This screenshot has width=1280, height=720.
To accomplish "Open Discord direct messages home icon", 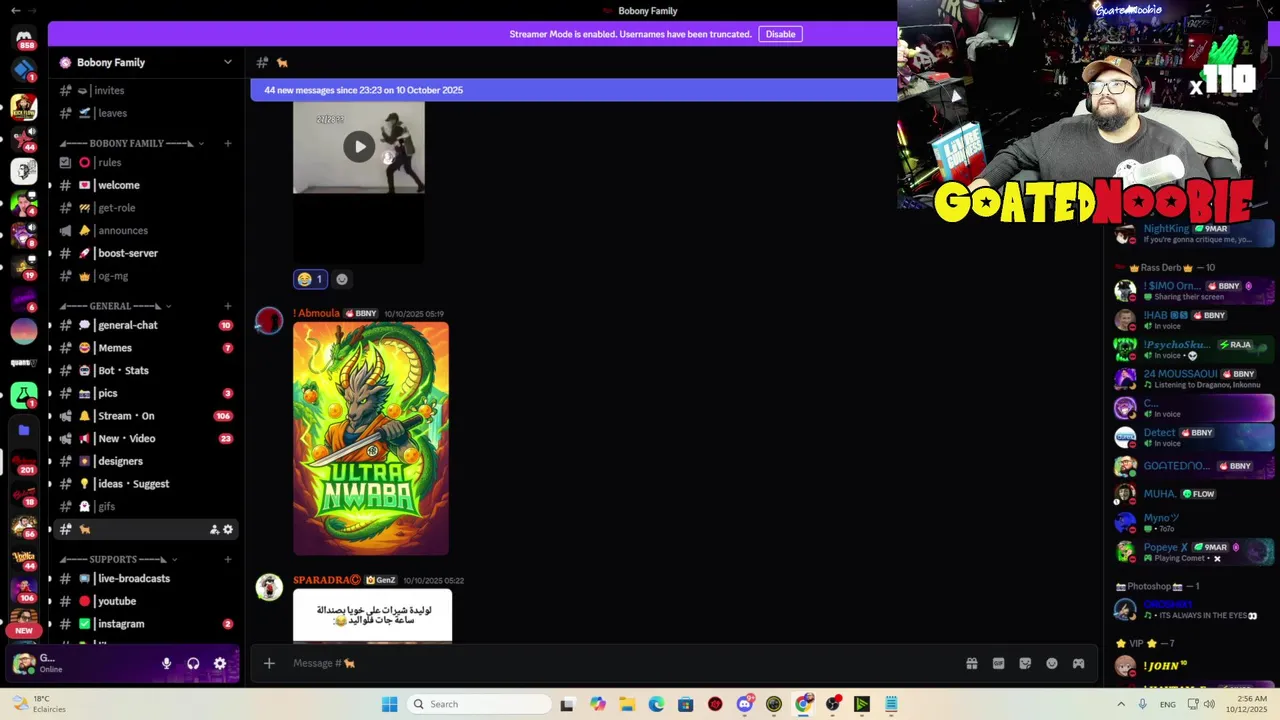I will click(24, 38).
